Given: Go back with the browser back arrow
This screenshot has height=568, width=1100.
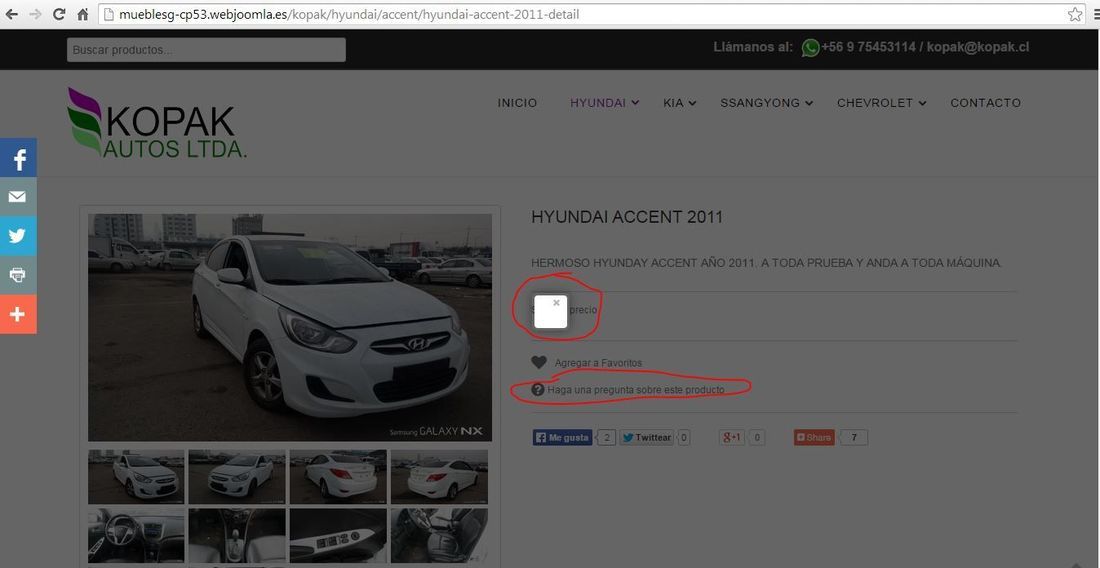Looking at the screenshot, I should click(12, 14).
